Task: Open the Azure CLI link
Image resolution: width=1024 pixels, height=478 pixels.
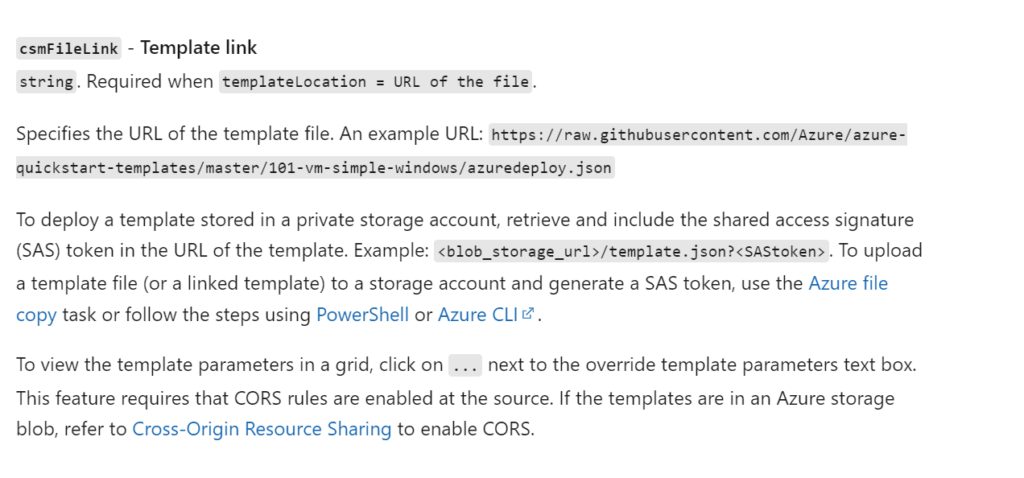Action: (x=479, y=315)
